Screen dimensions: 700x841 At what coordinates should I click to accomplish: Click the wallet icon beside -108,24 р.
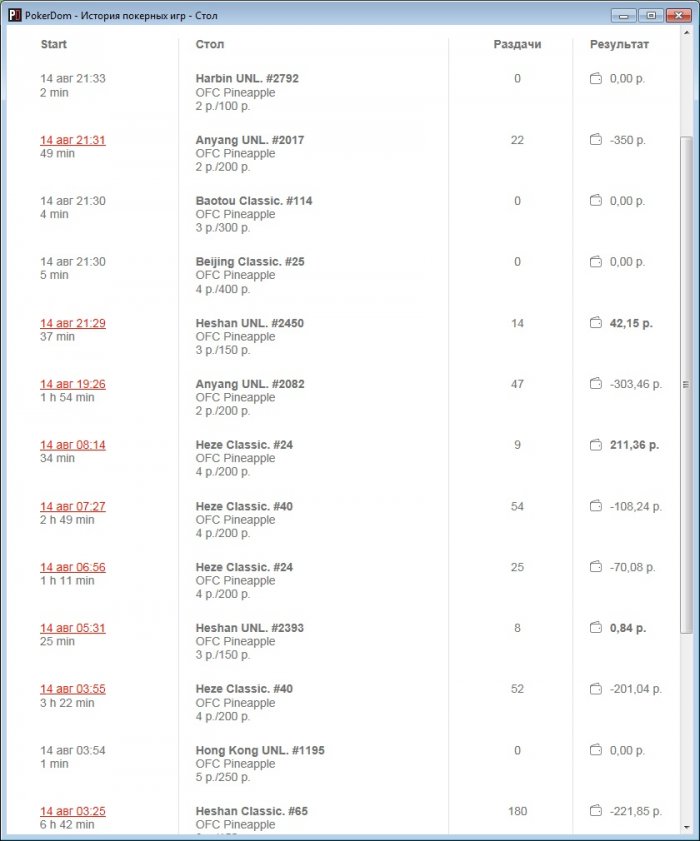pyautogui.click(x=596, y=506)
